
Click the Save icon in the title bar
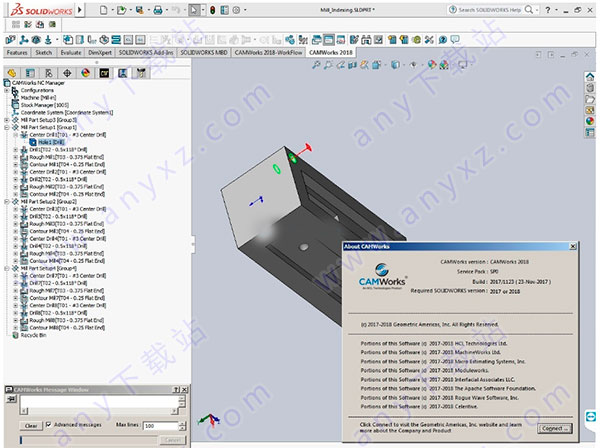click(x=140, y=10)
